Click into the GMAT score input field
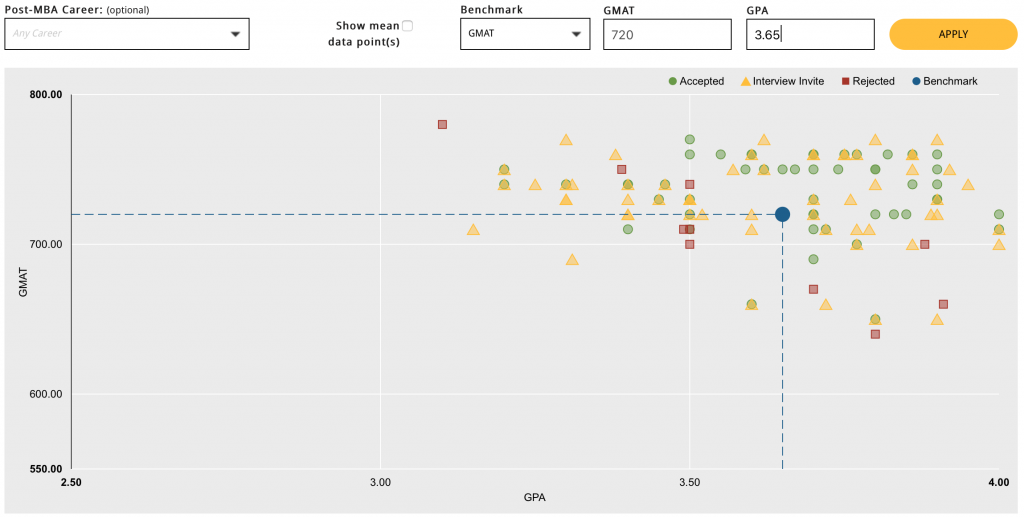The height and width of the screenshot is (518, 1024). click(x=667, y=34)
